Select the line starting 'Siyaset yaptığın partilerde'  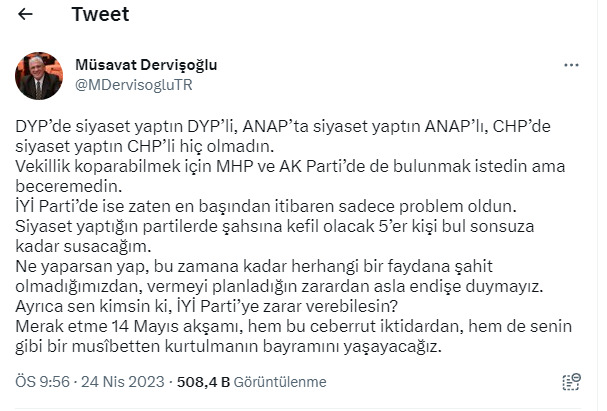tap(274, 226)
